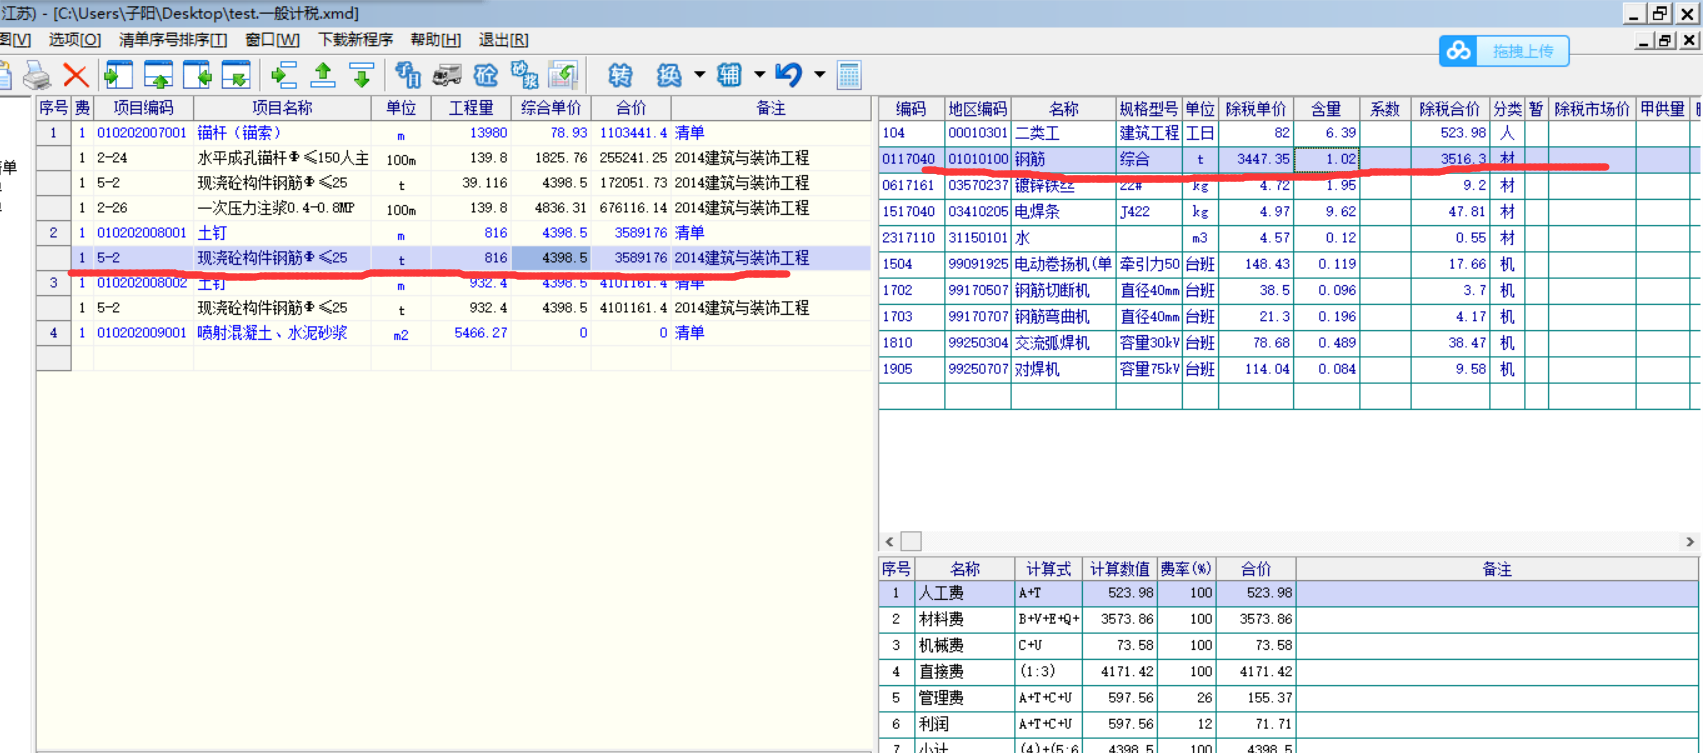Select the 镀锌铁丝 material row
This screenshot has width=1703, height=753.
1289,185
